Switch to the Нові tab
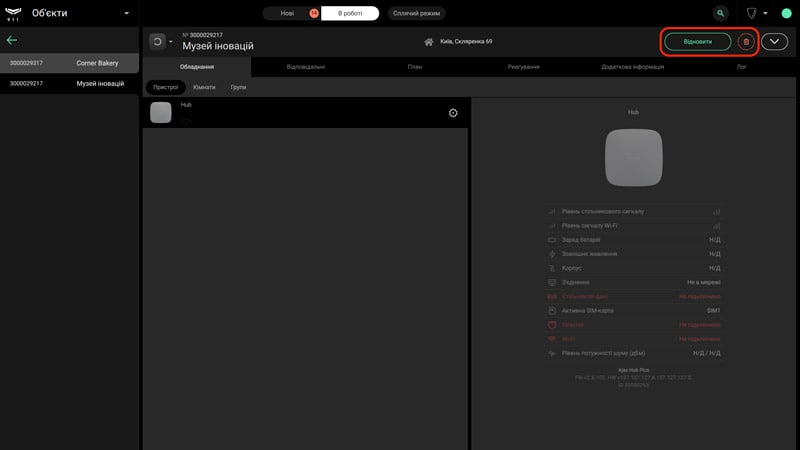The height and width of the screenshot is (450, 800). point(287,13)
